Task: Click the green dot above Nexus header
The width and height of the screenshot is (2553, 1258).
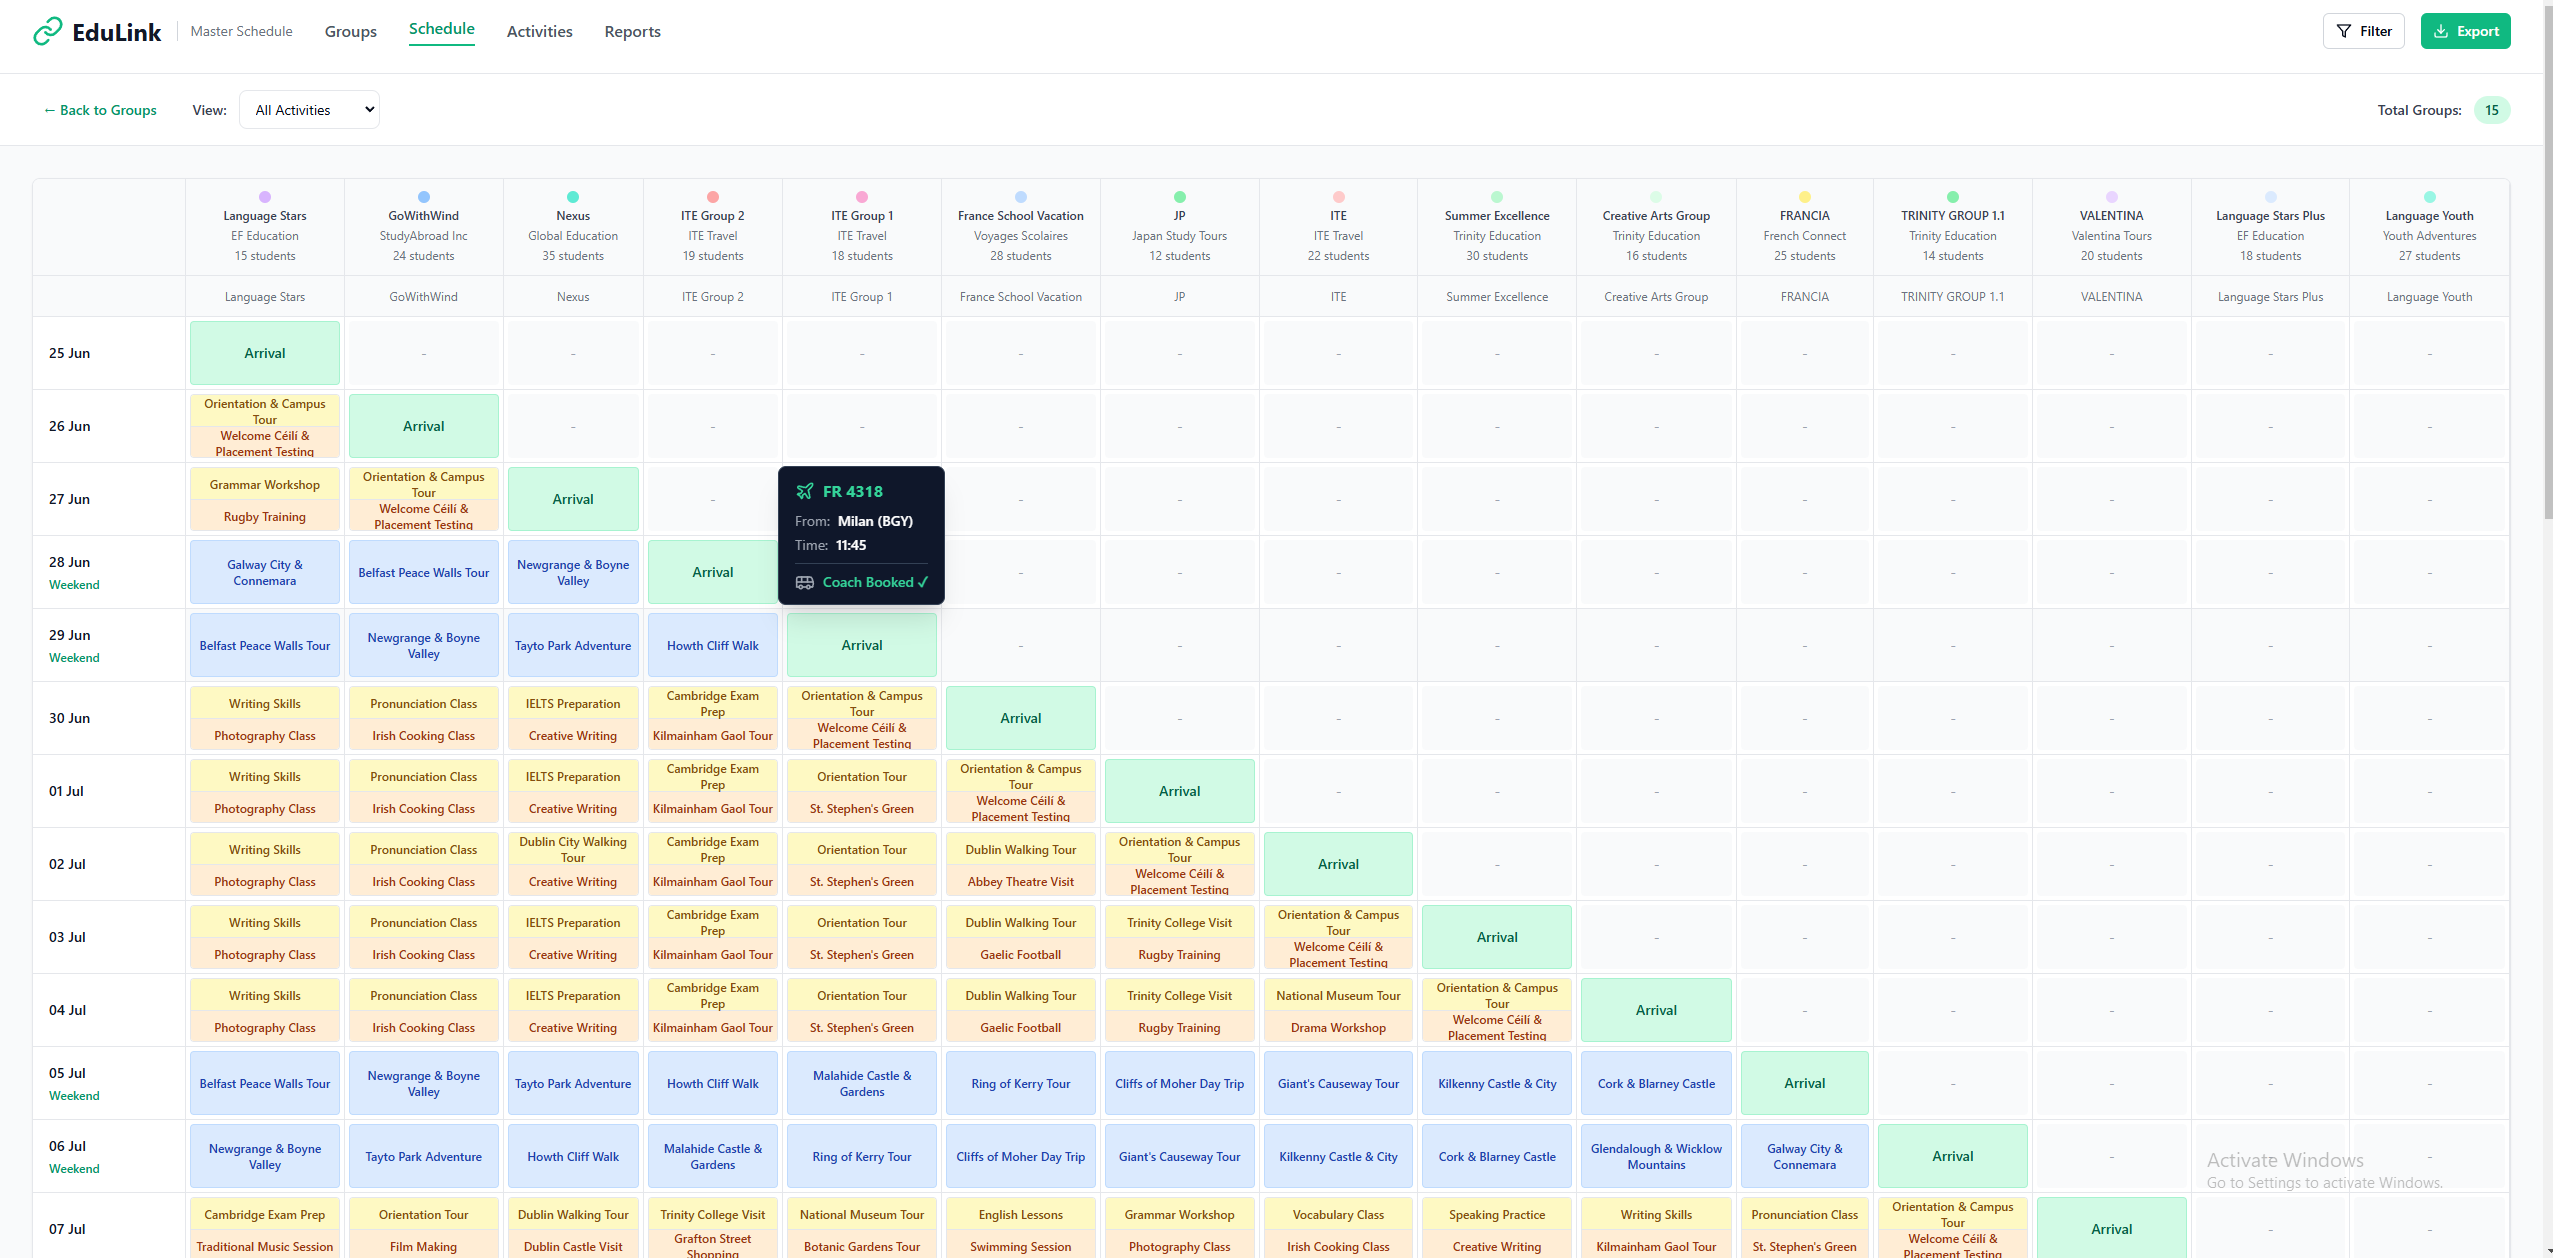Action: pyautogui.click(x=572, y=196)
